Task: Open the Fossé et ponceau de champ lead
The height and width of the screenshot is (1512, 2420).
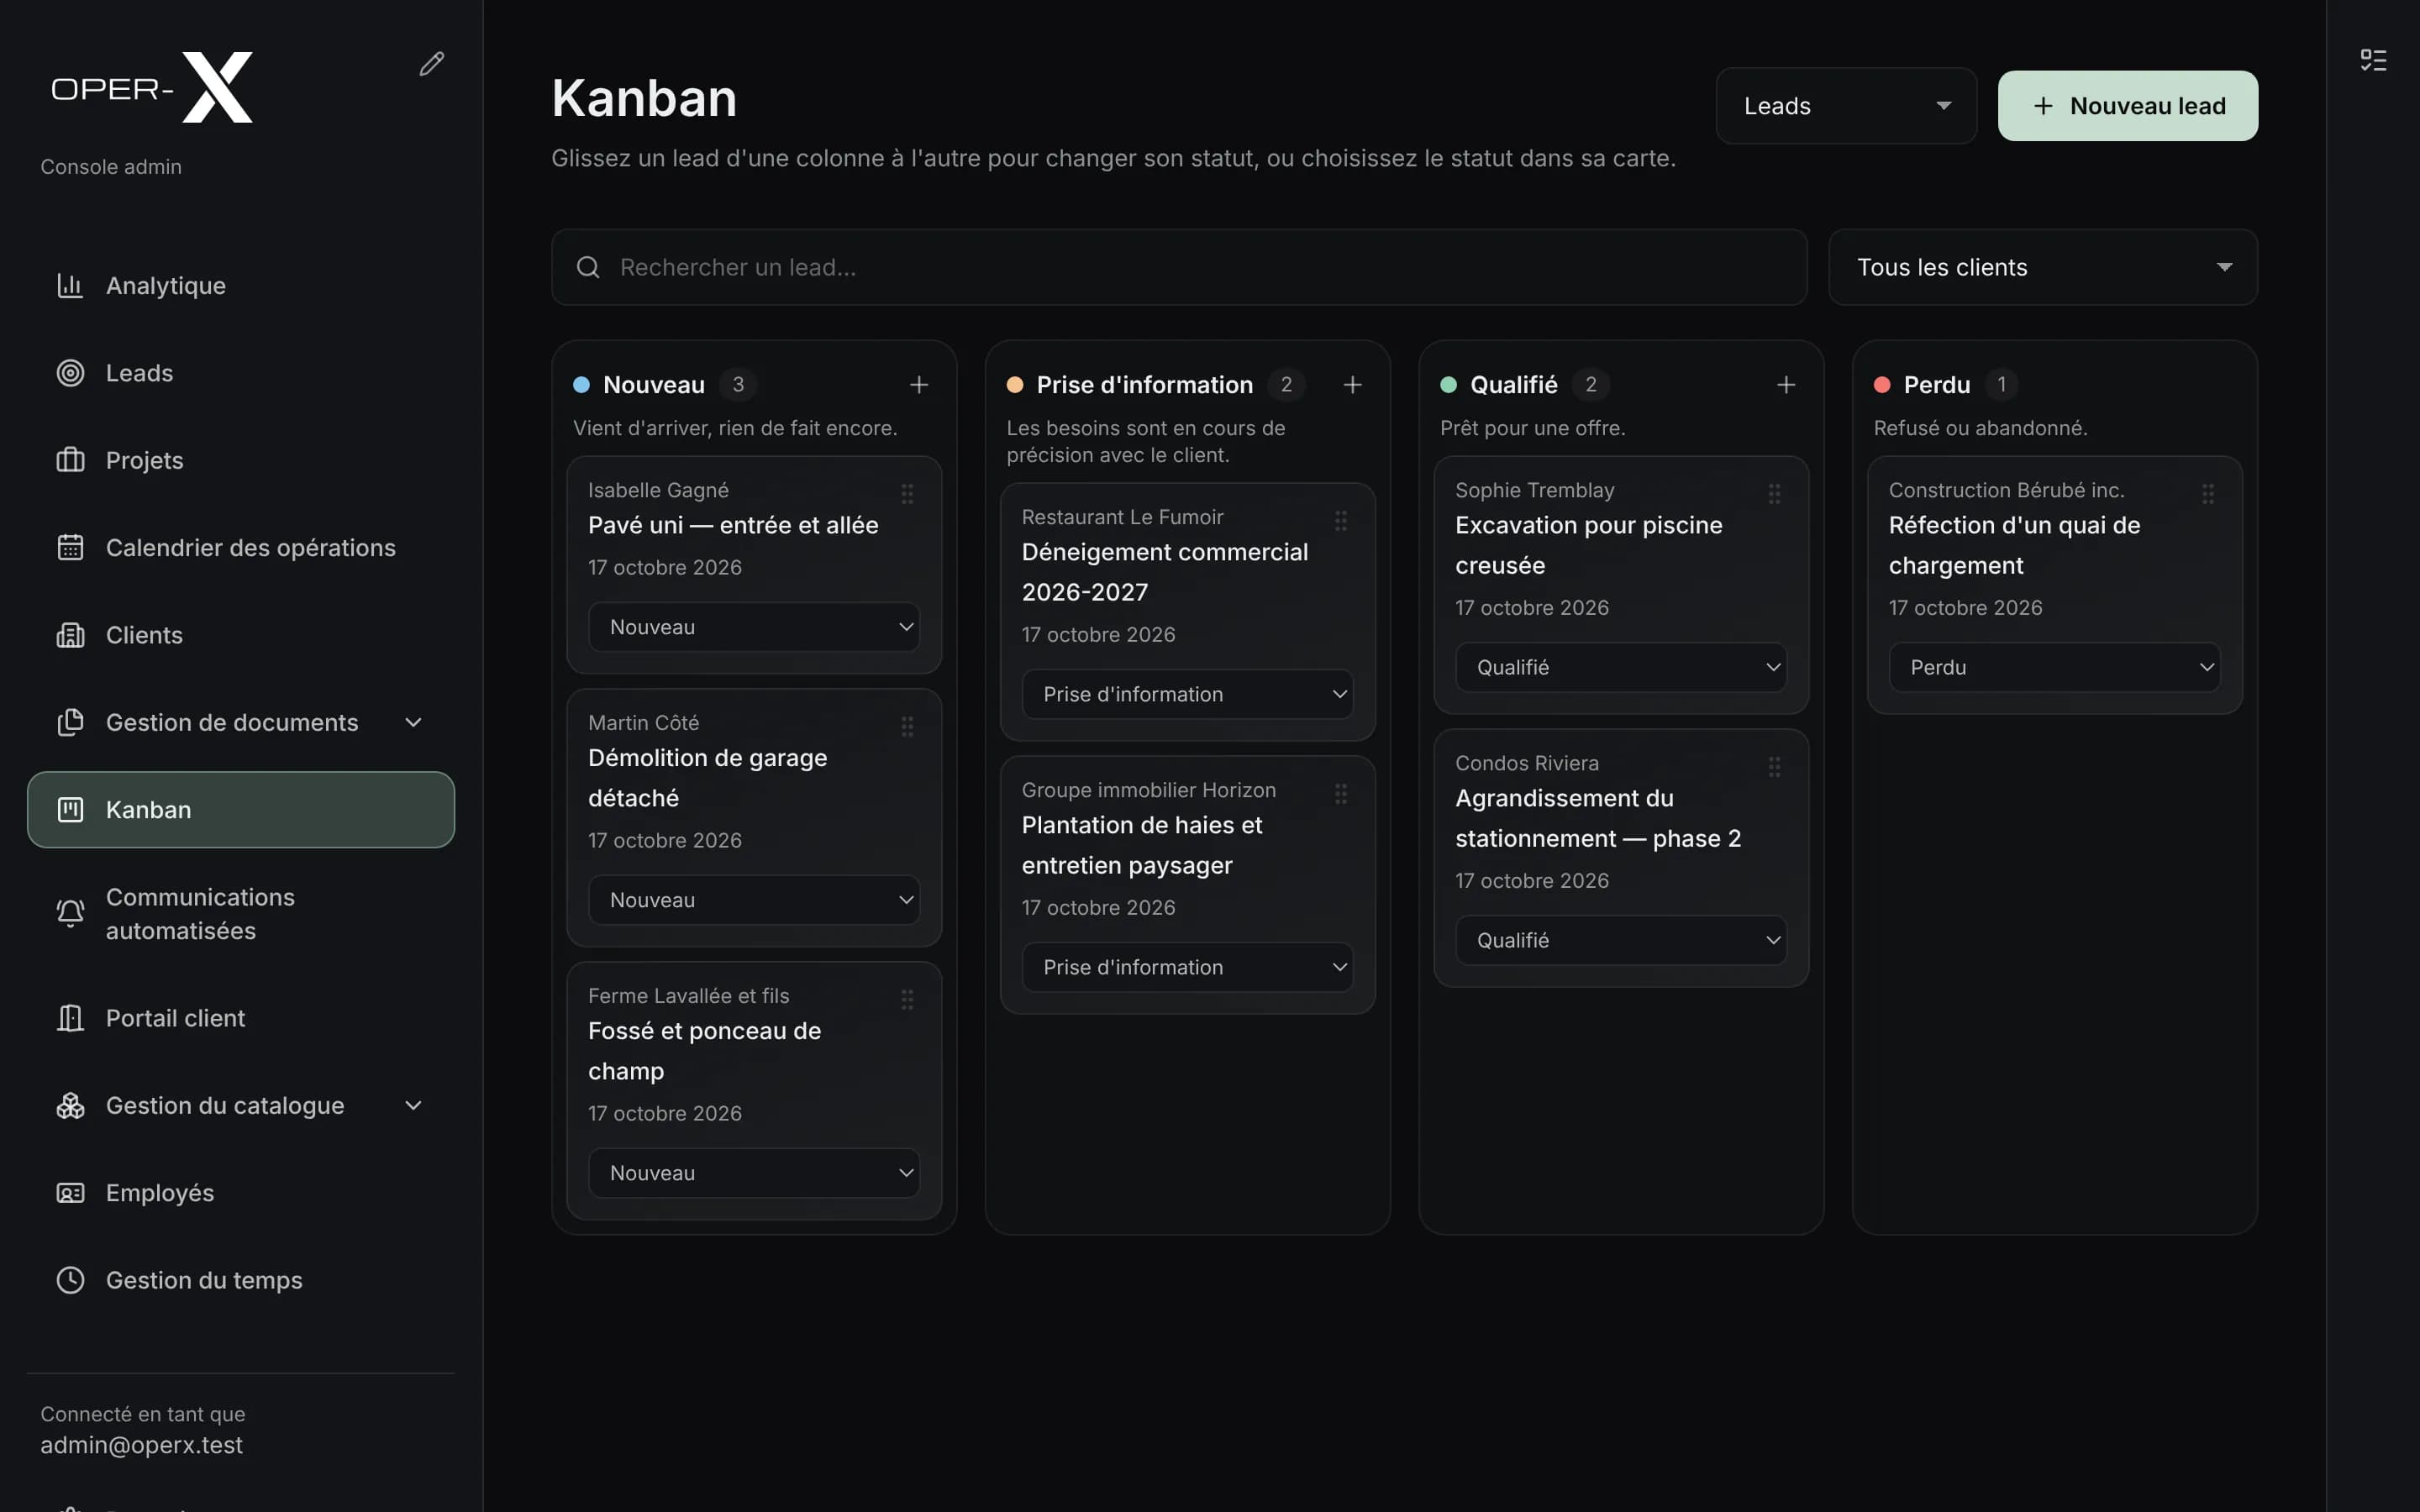Action: click(704, 1051)
